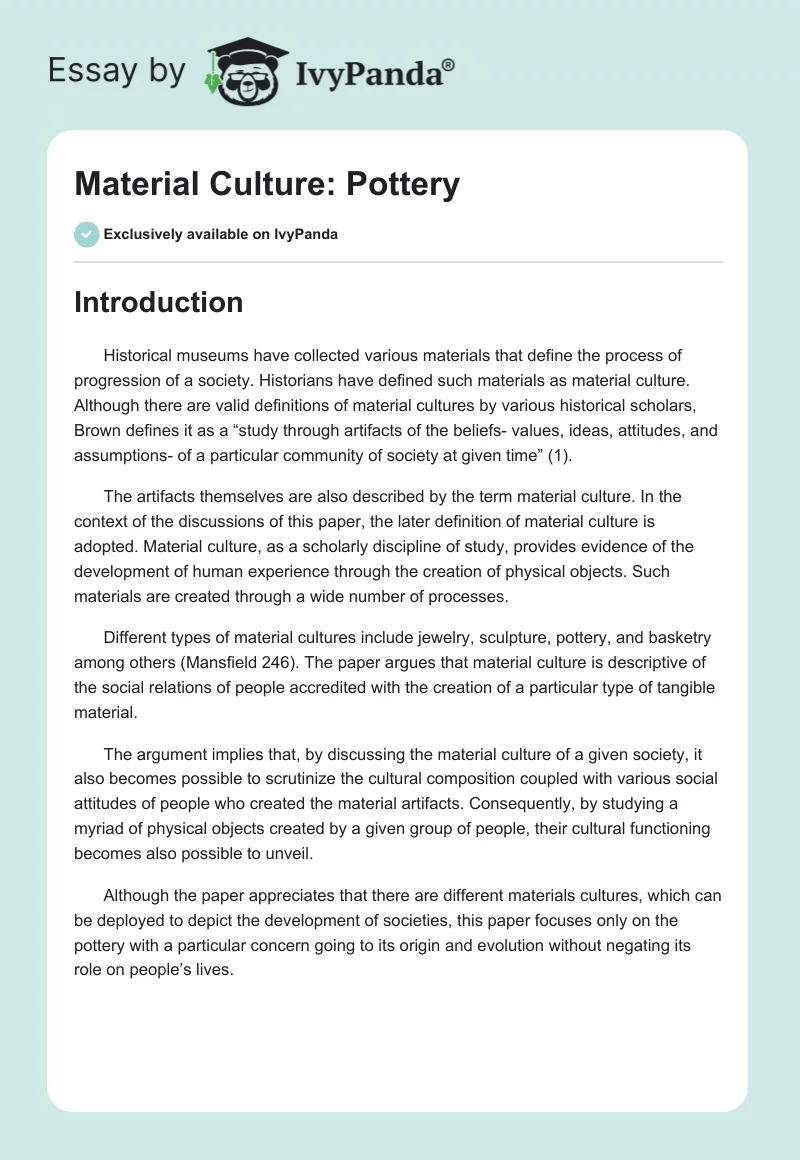Click the "Essay by" text in the header

point(116,73)
